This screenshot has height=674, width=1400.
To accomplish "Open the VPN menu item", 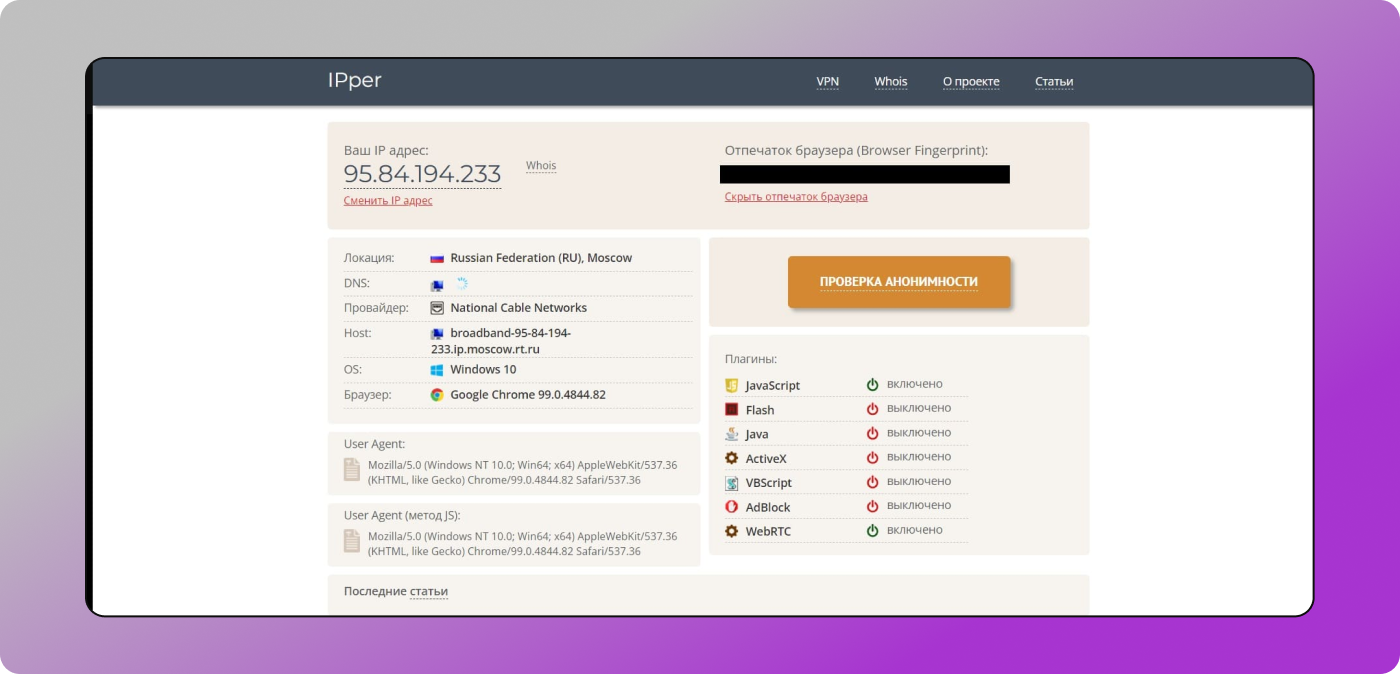I will (x=827, y=82).
